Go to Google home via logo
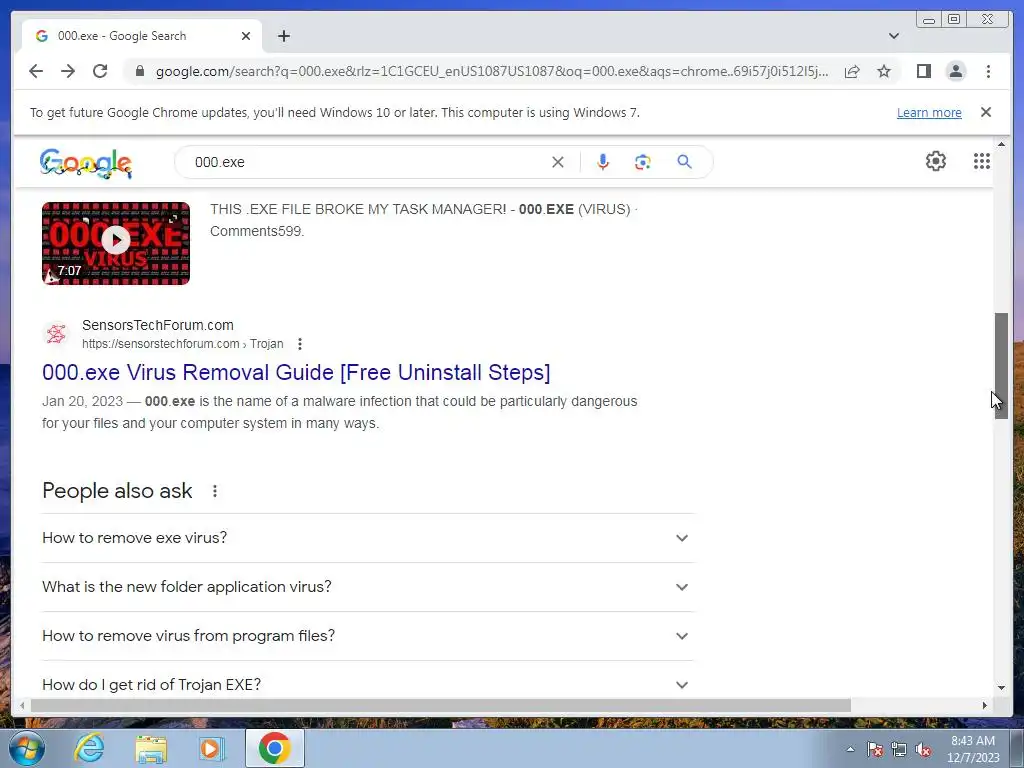Image resolution: width=1024 pixels, height=768 pixels. coord(86,163)
